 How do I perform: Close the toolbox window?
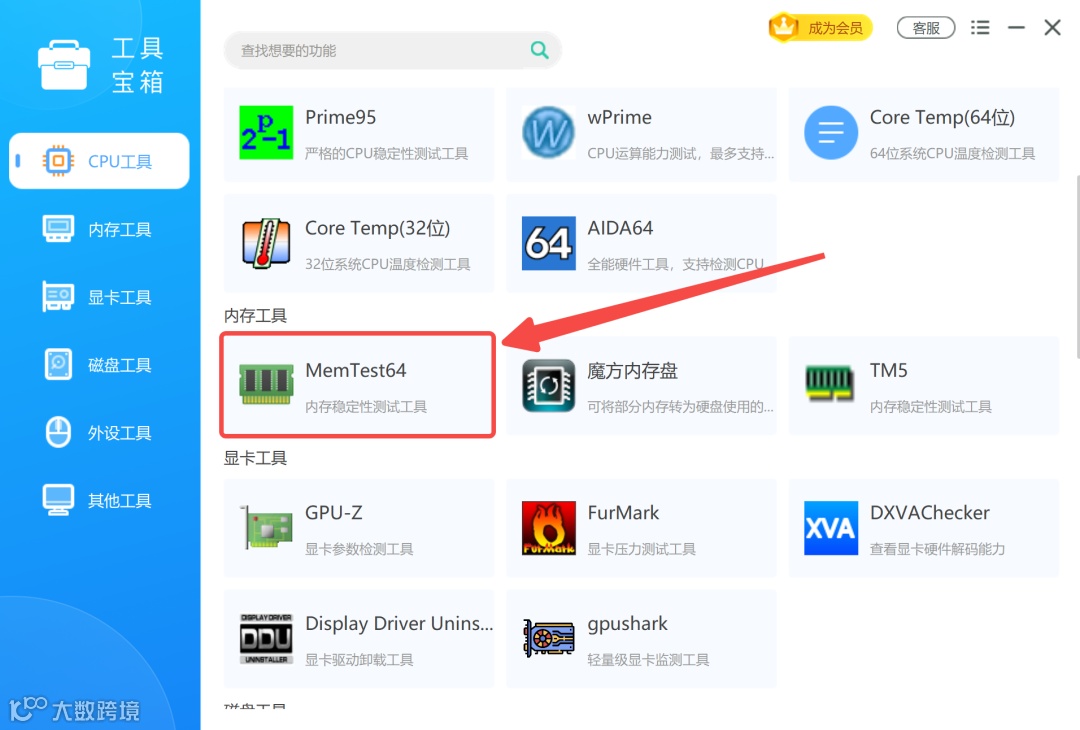coord(1052,28)
